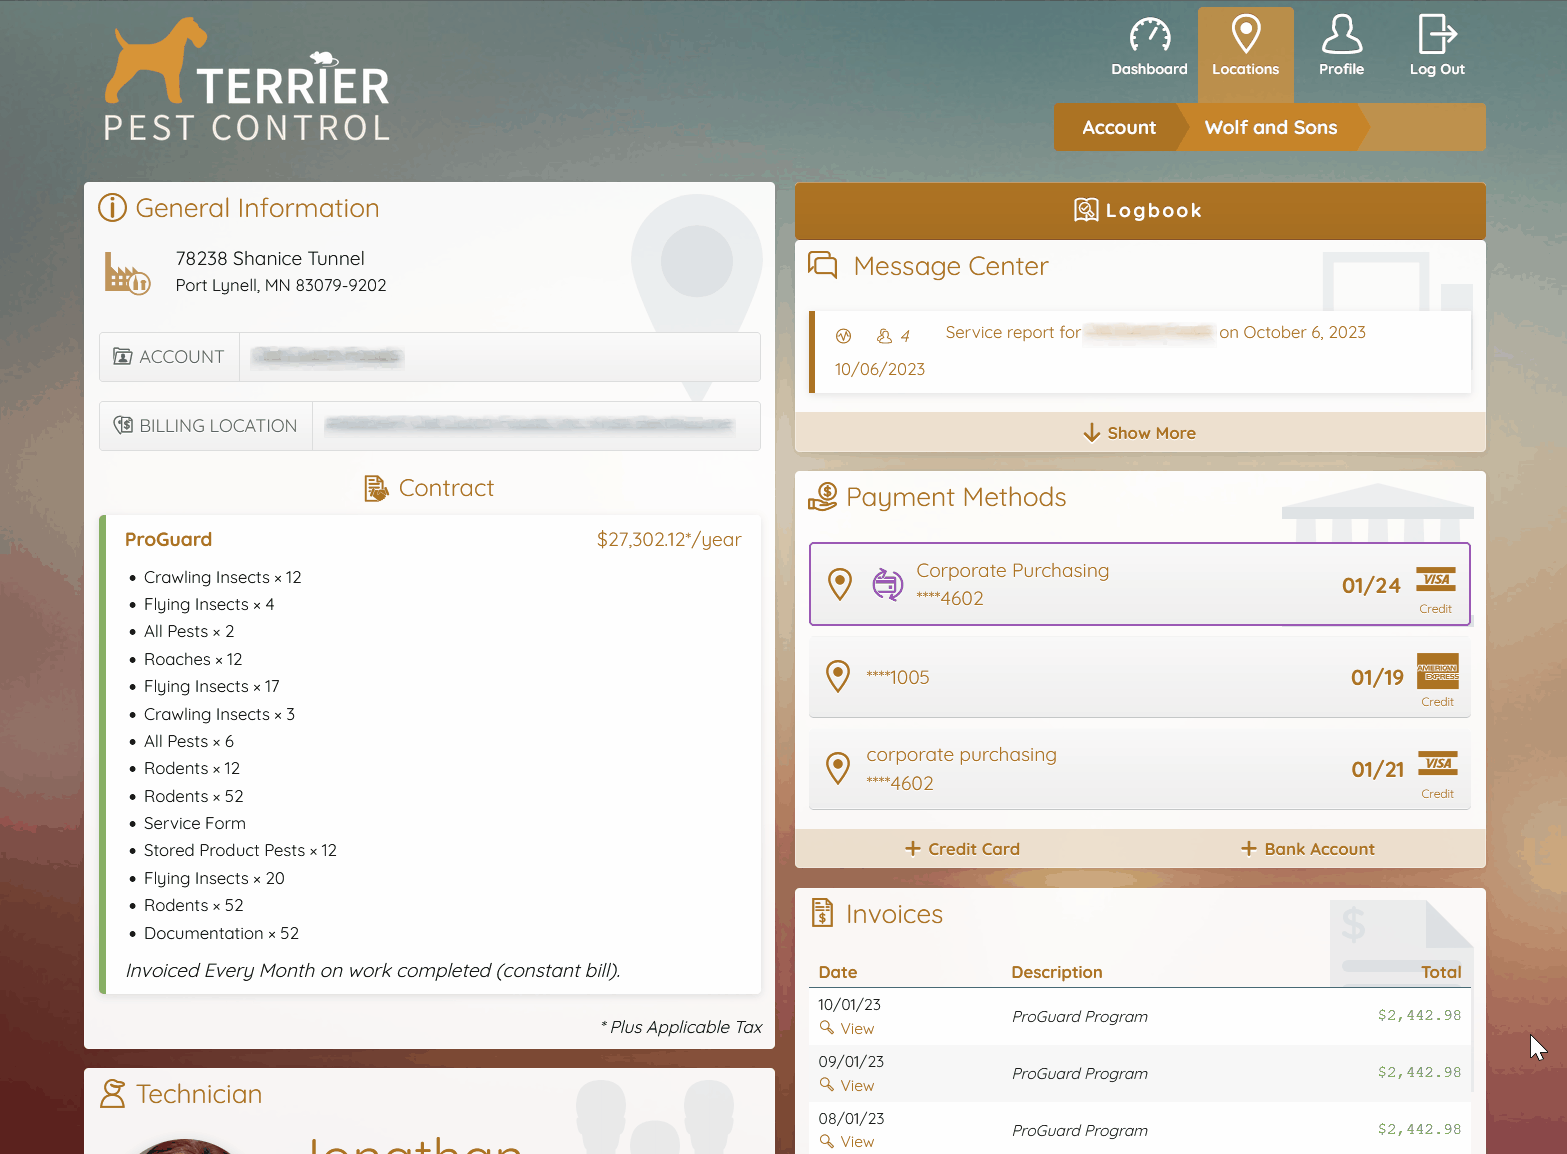This screenshot has width=1567, height=1154.
Task: Open the Dashboard gauge icon
Action: click(1149, 35)
